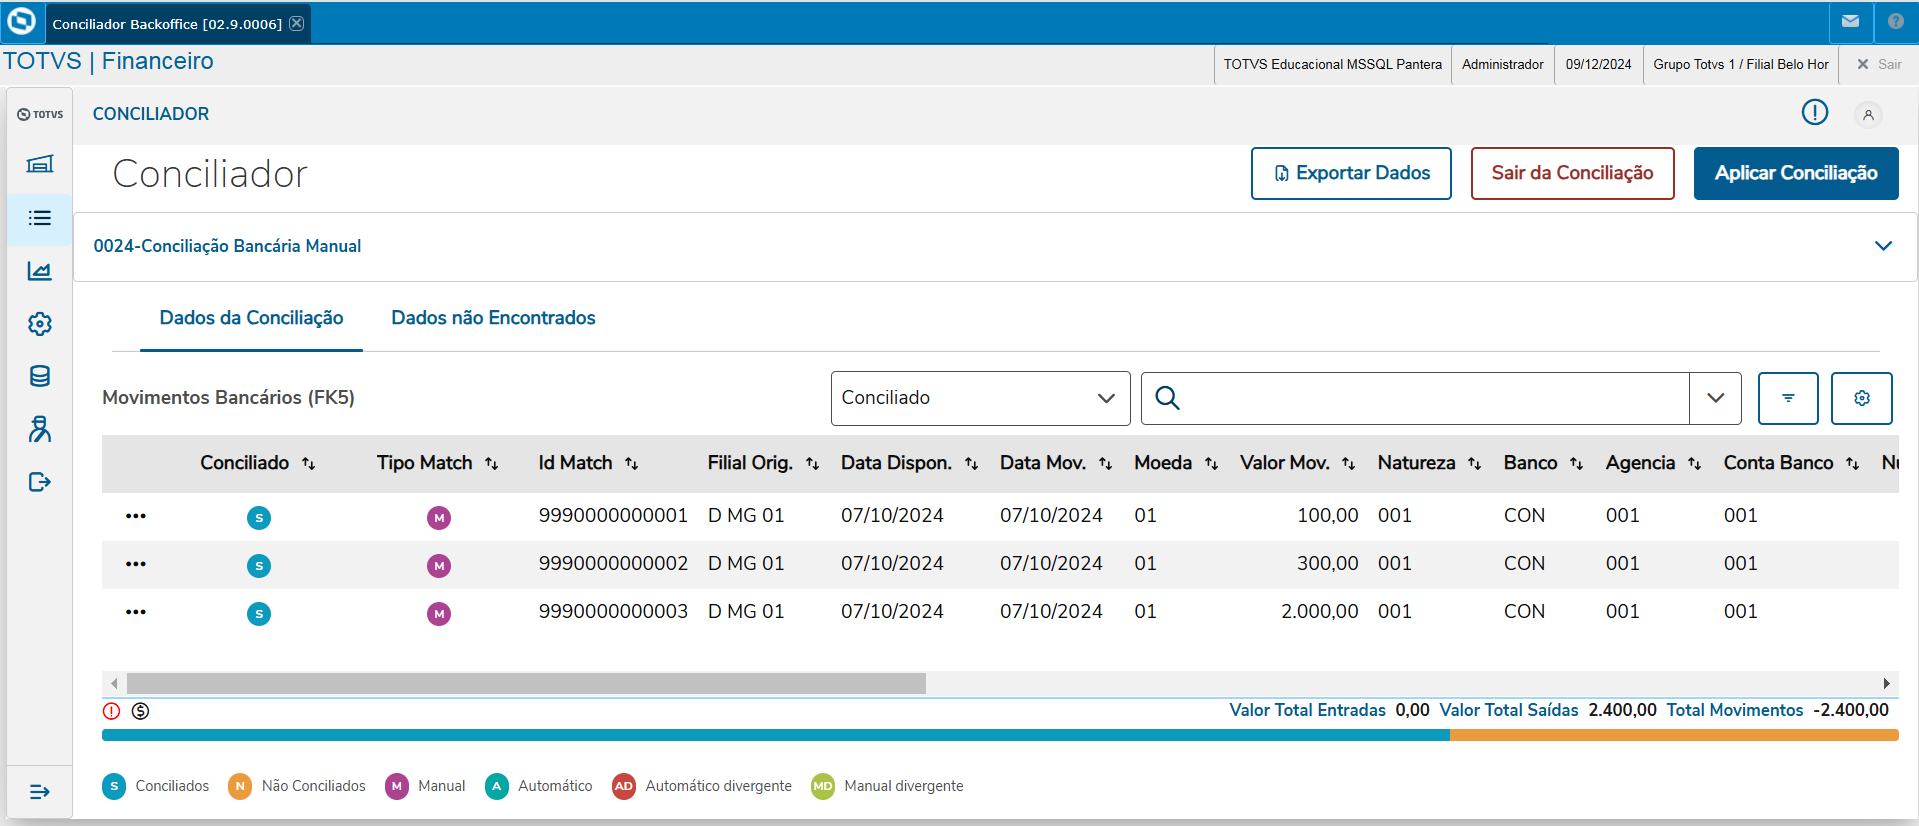
Task: Expand the search field options arrow
Action: [x=1716, y=398]
